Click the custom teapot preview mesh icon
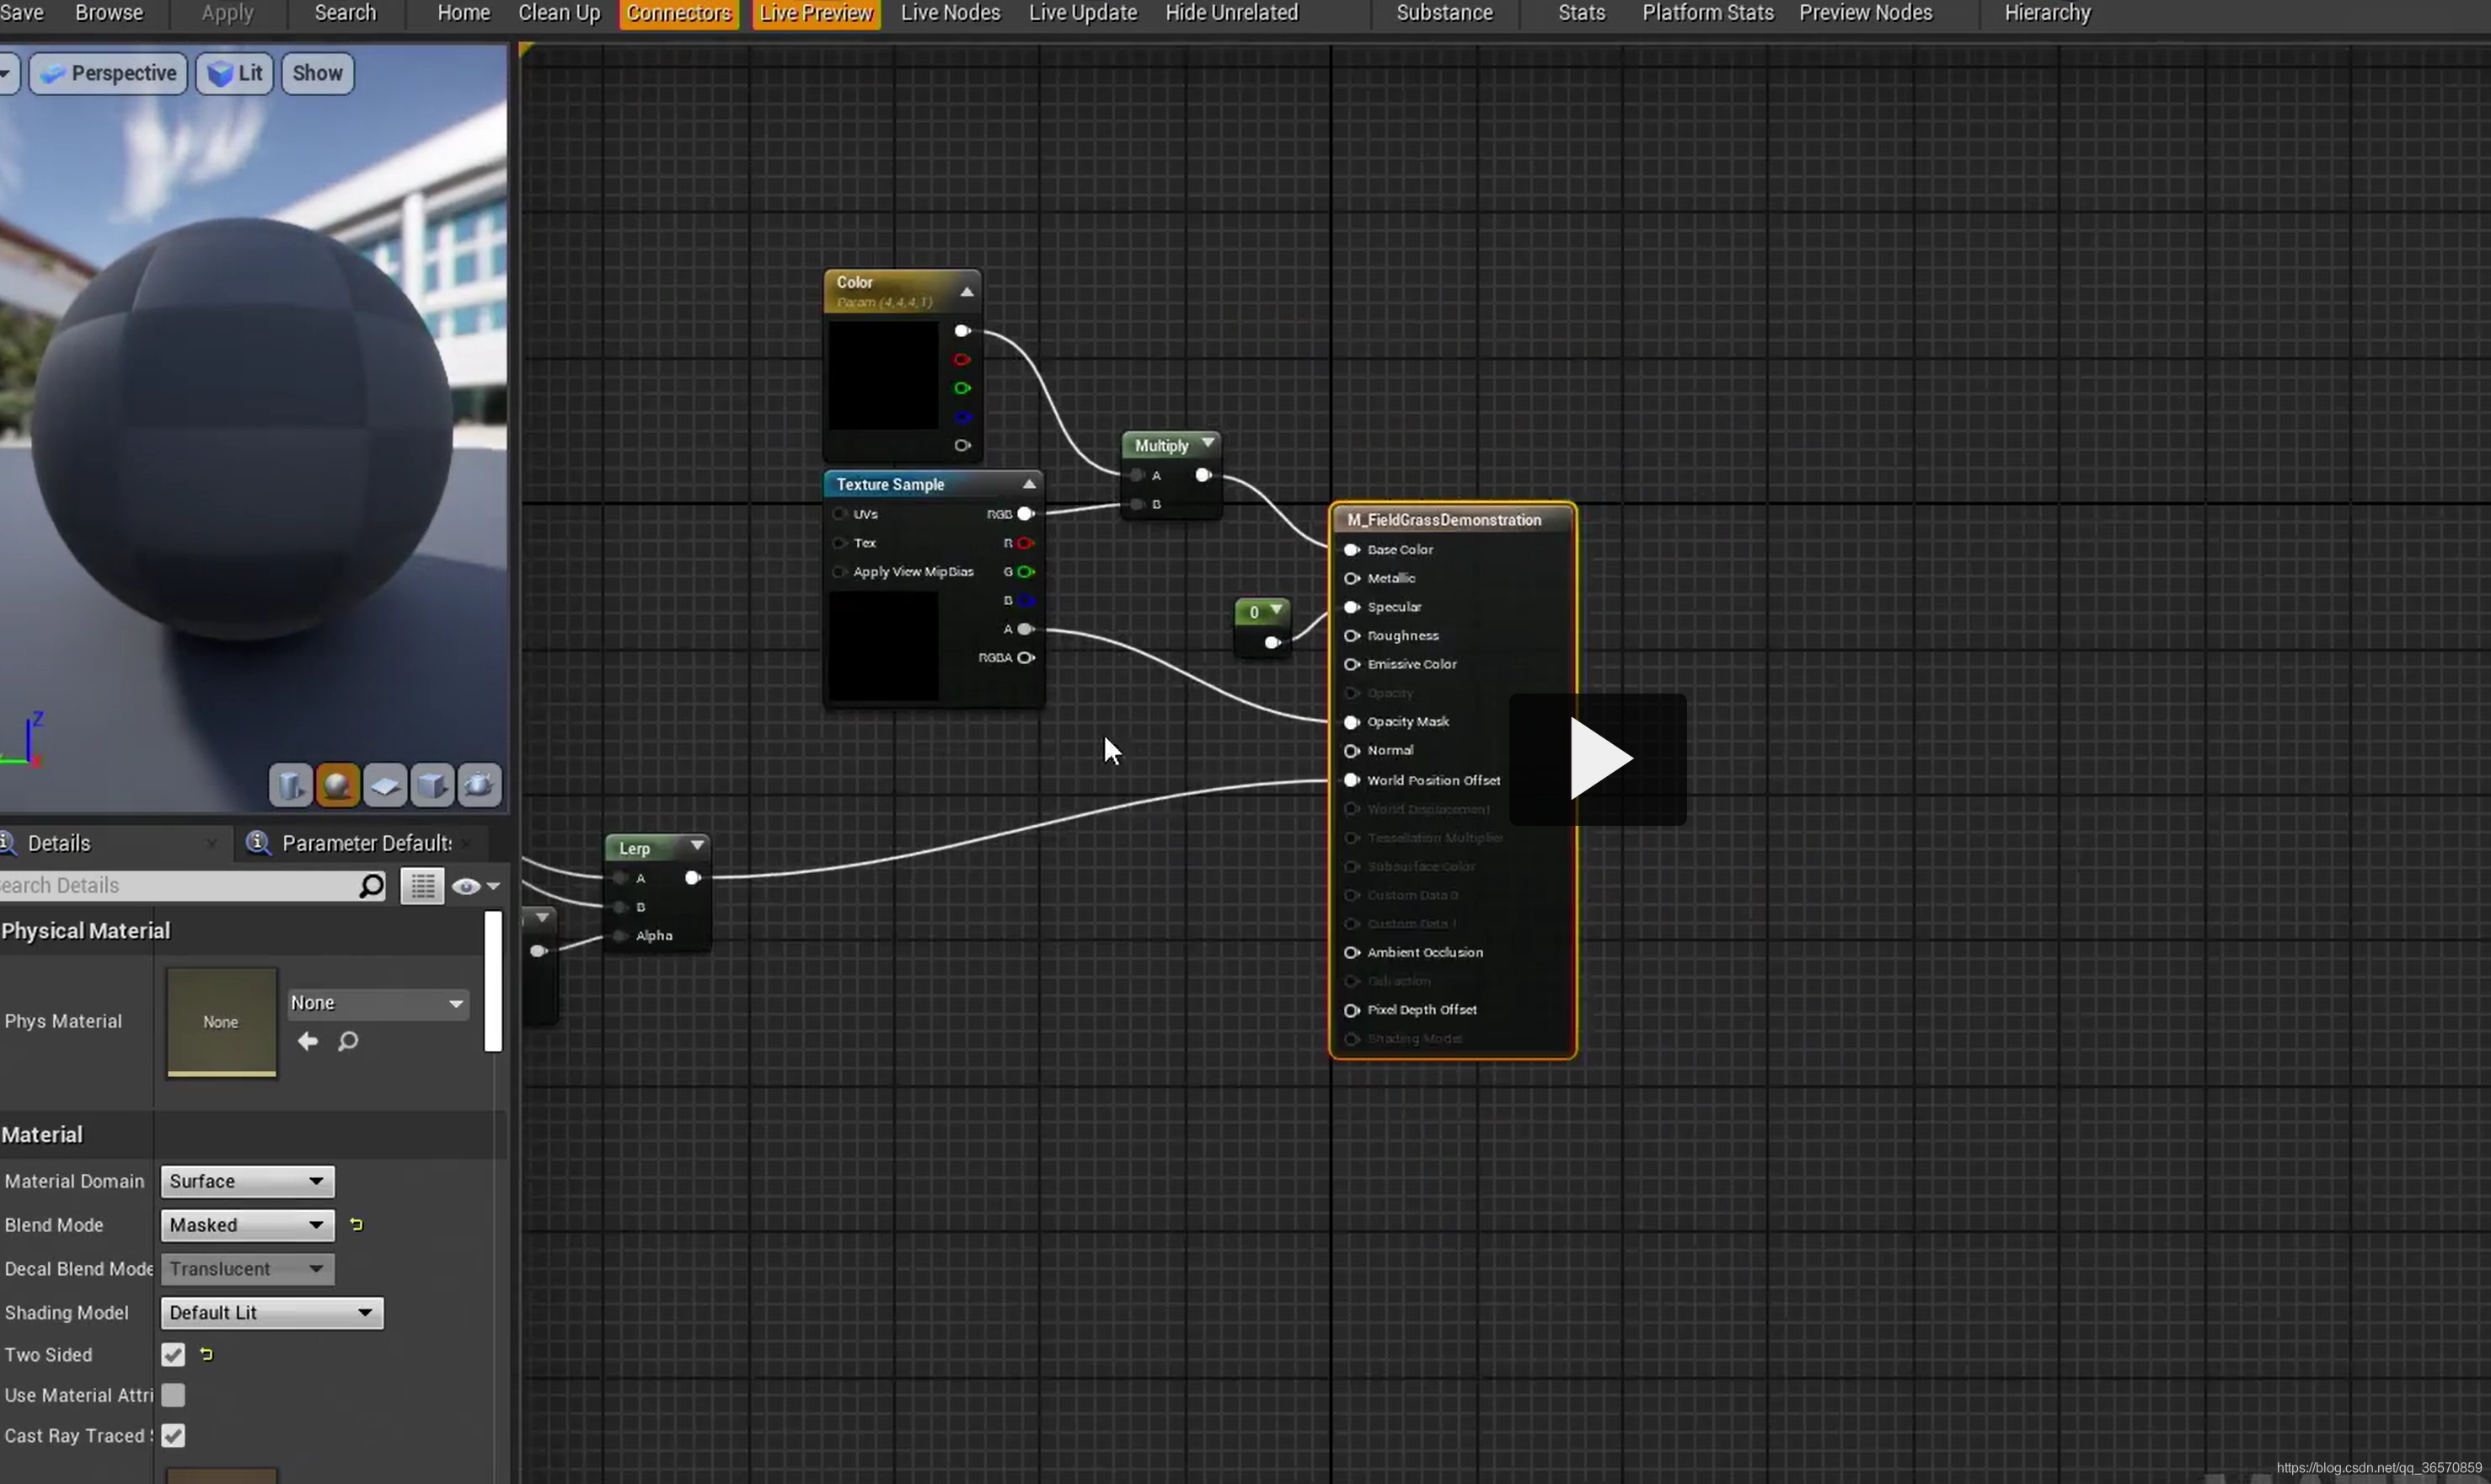This screenshot has height=1484, width=2491. click(479, 785)
